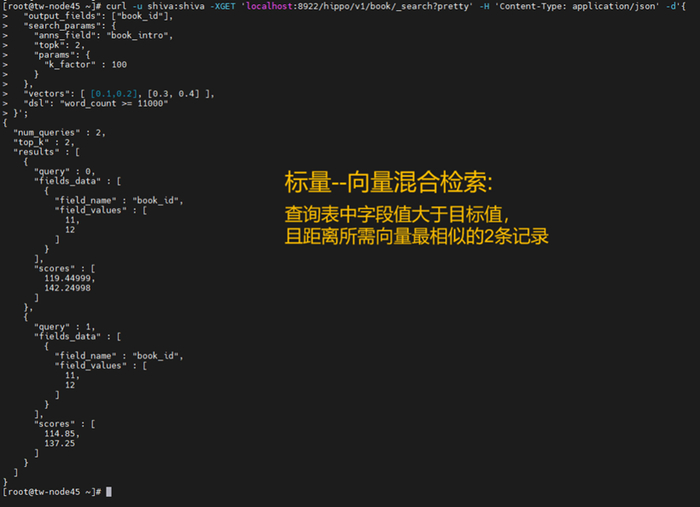Image resolution: width=700 pixels, height=507 pixels.
Task: Click the -H Content-Type header option
Action: coord(569,6)
